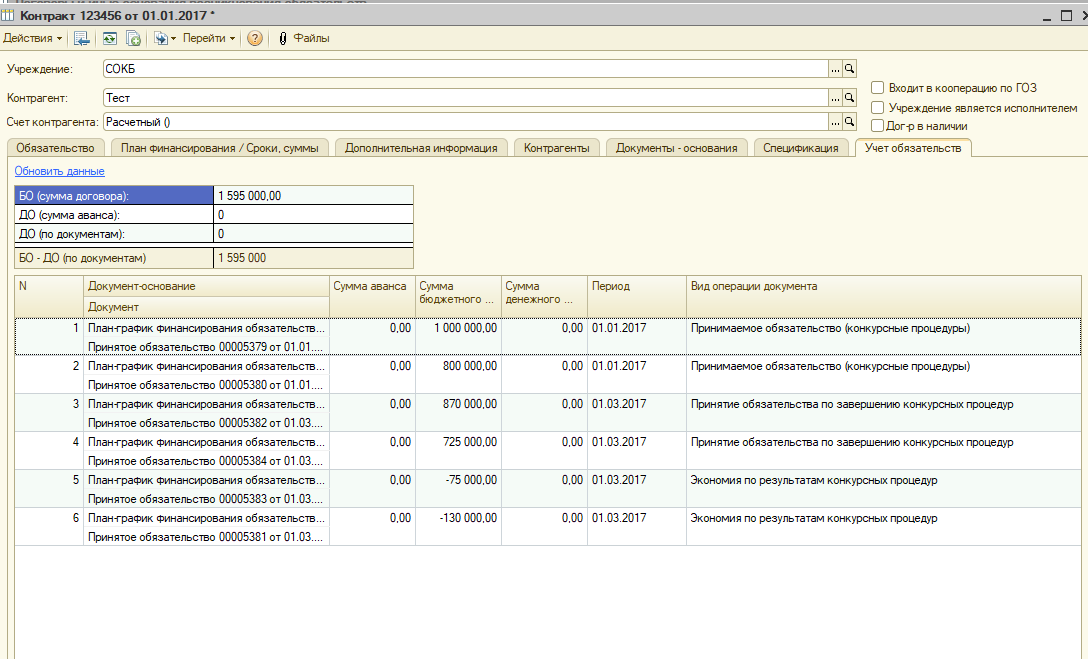Open the magnifier icon for Учреждение field
Viewport: 1088px width, 659px height.
[849, 69]
